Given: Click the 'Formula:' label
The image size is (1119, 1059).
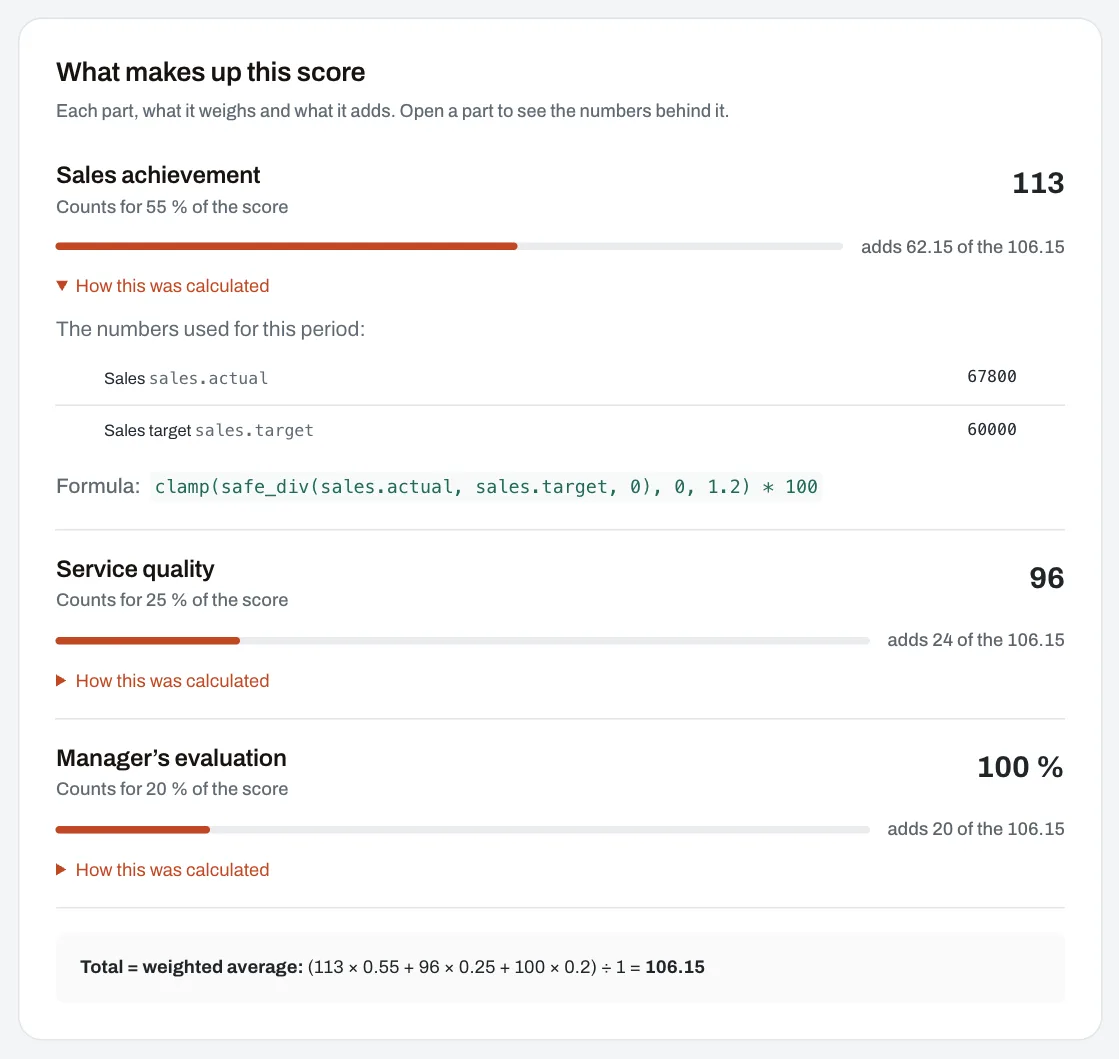Looking at the screenshot, I should [98, 487].
